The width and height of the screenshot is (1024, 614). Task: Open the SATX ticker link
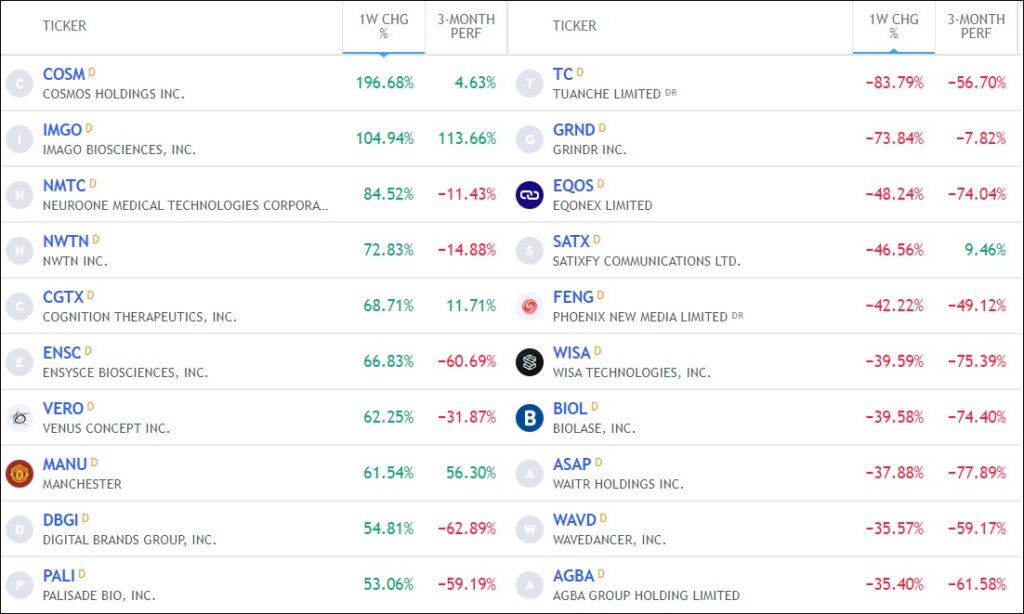[571, 242]
